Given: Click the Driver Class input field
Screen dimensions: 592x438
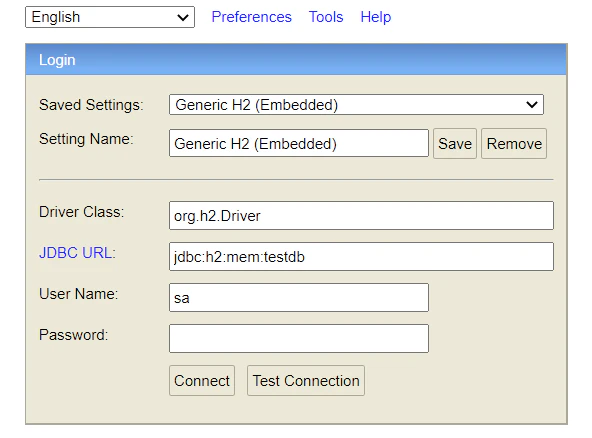Looking at the screenshot, I should (x=361, y=216).
